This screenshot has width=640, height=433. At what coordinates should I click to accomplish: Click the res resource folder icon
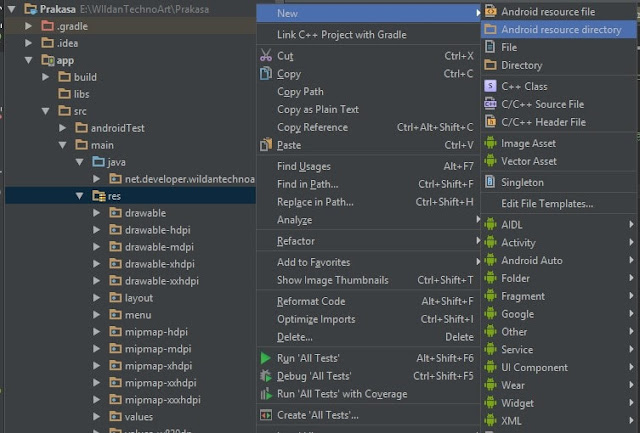[x=99, y=196]
